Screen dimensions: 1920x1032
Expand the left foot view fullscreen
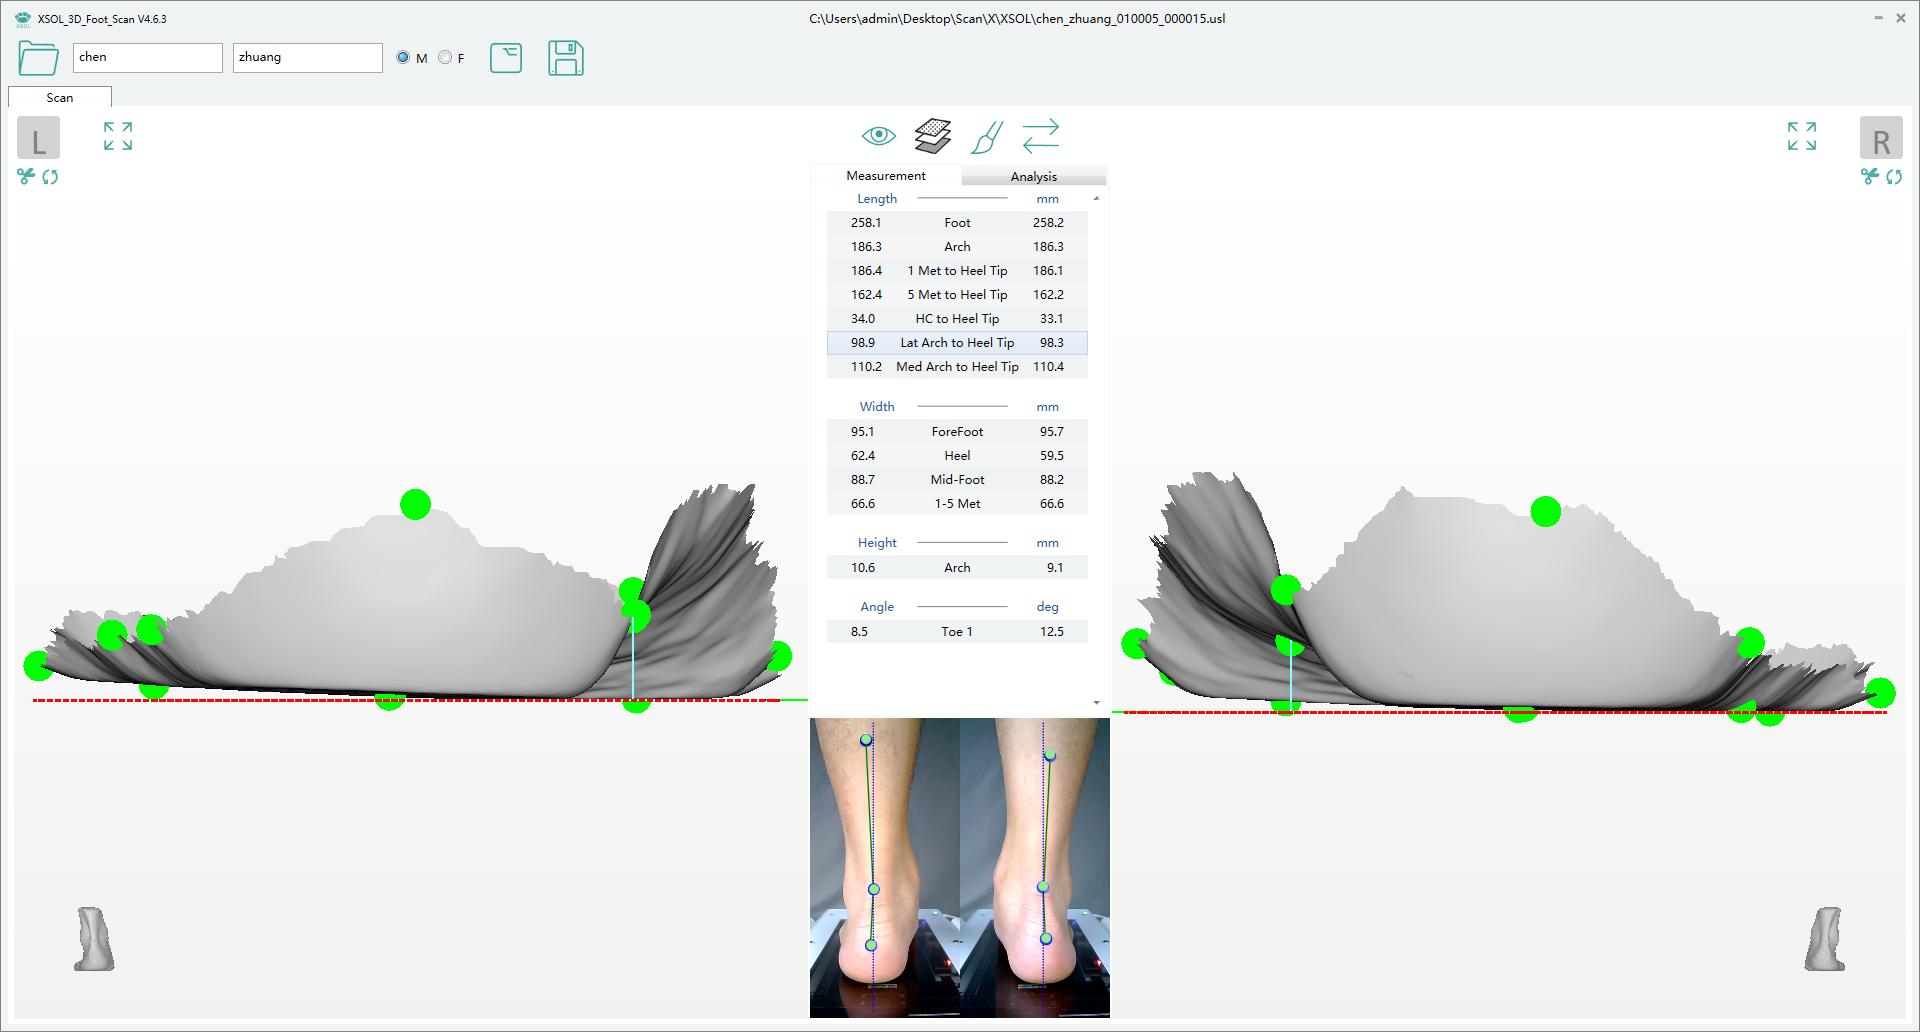tap(118, 136)
